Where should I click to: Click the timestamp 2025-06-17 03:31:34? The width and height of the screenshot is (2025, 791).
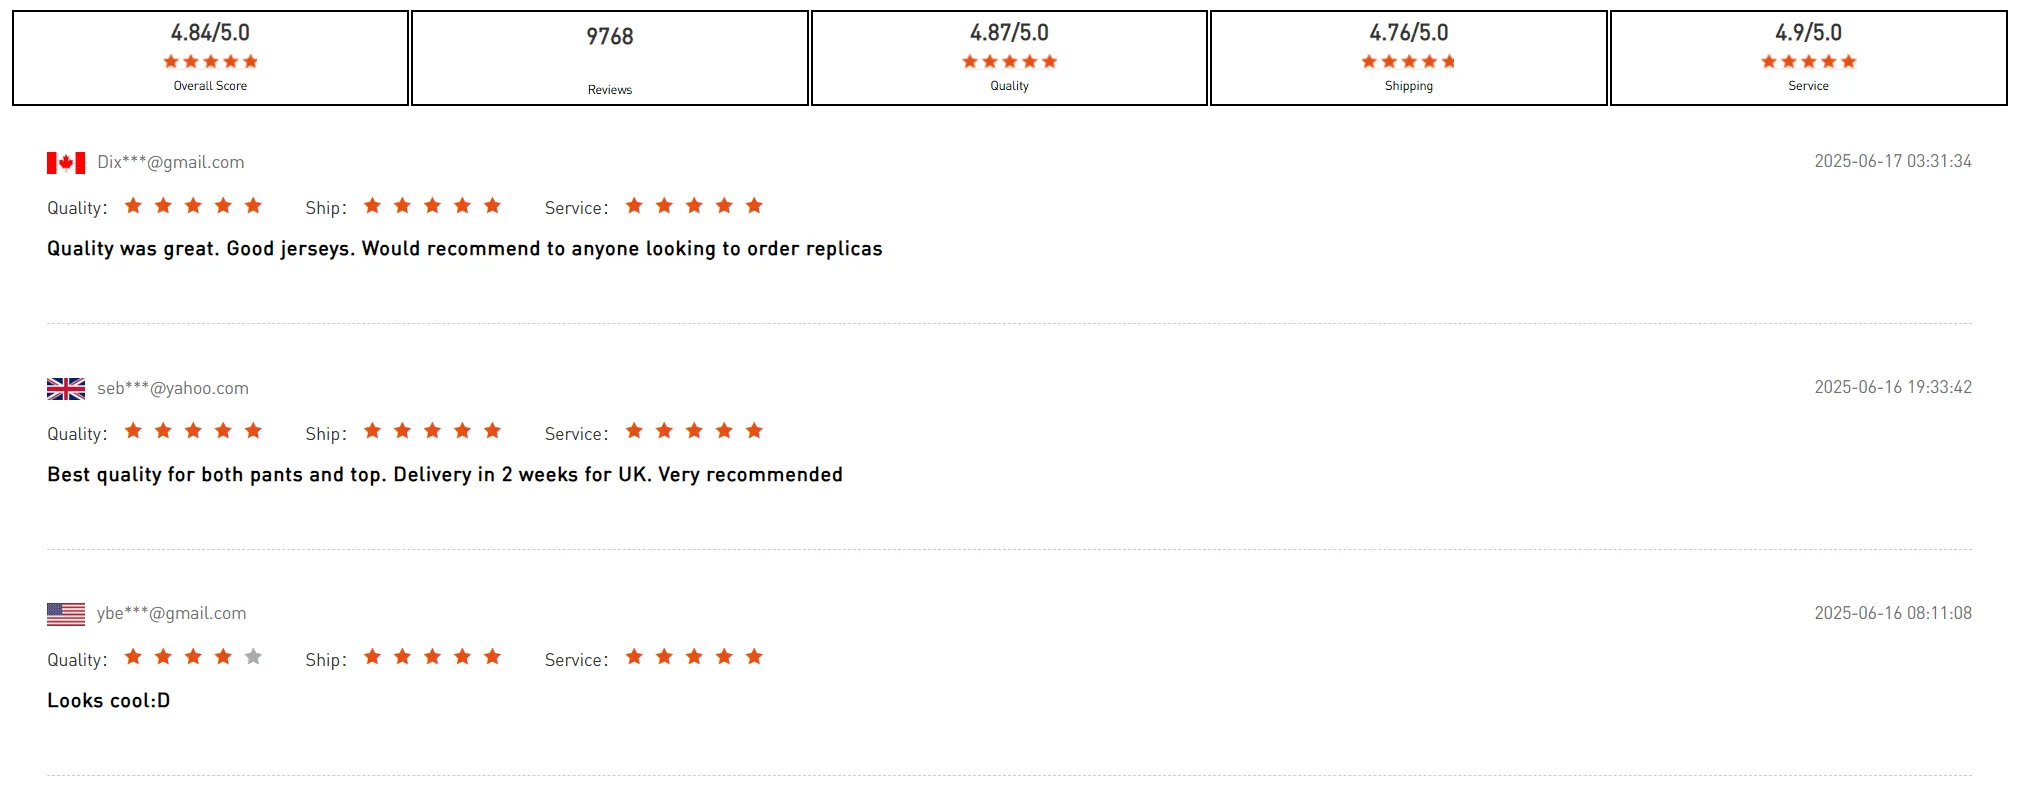click(x=1893, y=161)
